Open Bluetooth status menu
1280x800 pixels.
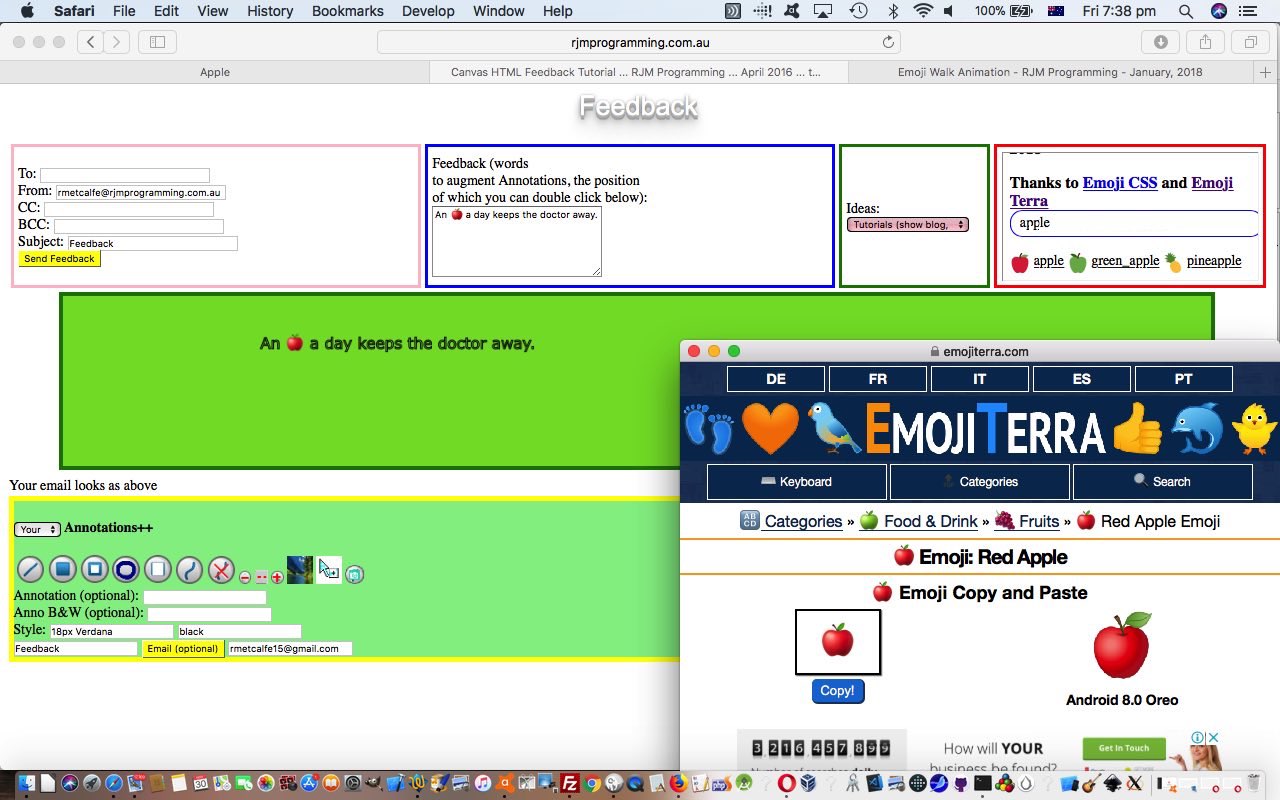click(x=893, y=11)
